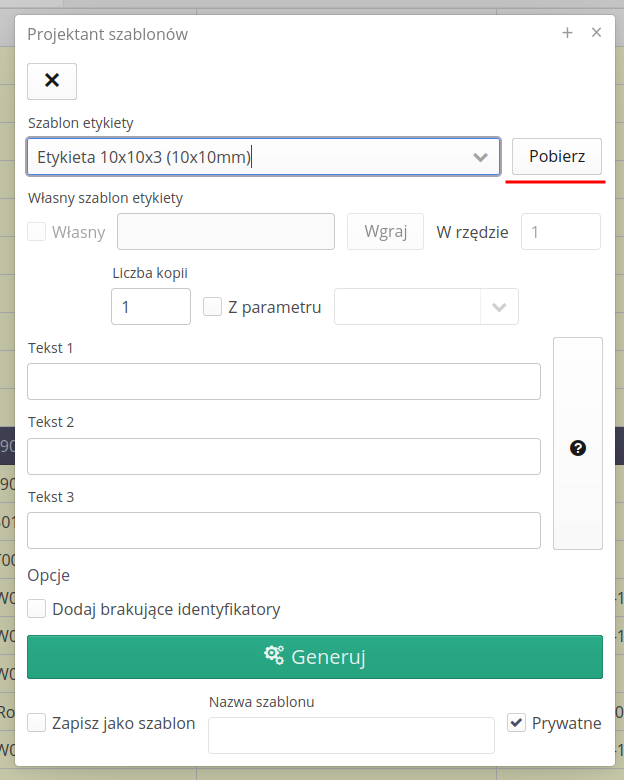Close the Projektant szablonów dialog
624x780 pixels.
(596, 33)
